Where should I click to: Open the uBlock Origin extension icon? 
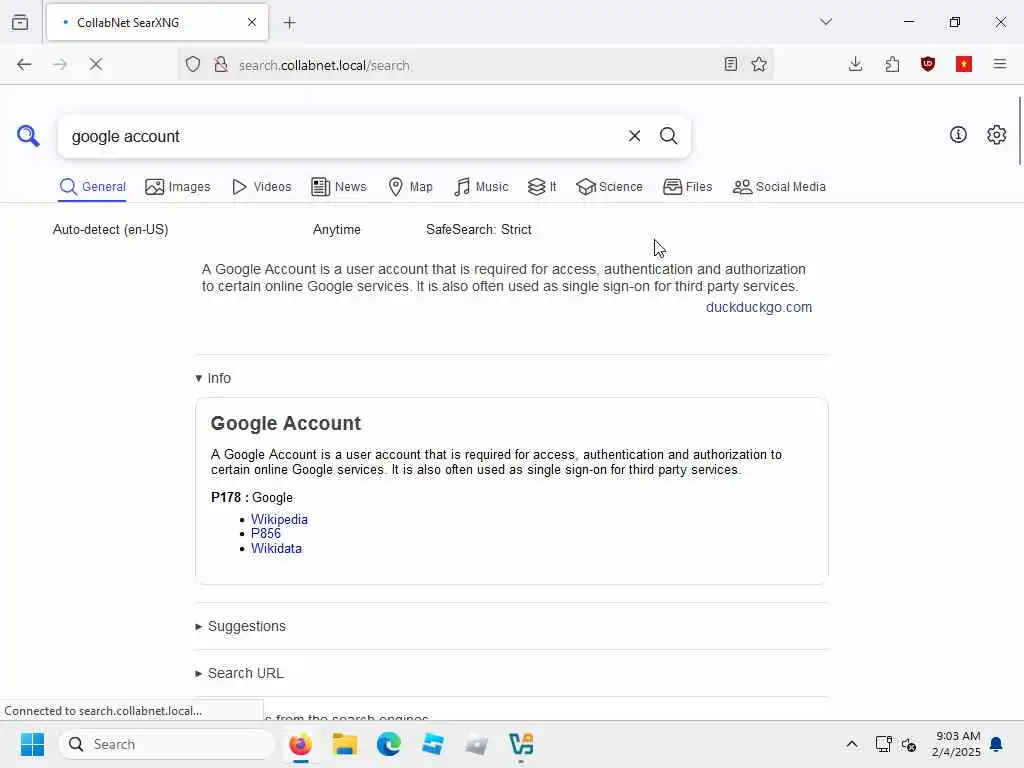tap(928, 64)
